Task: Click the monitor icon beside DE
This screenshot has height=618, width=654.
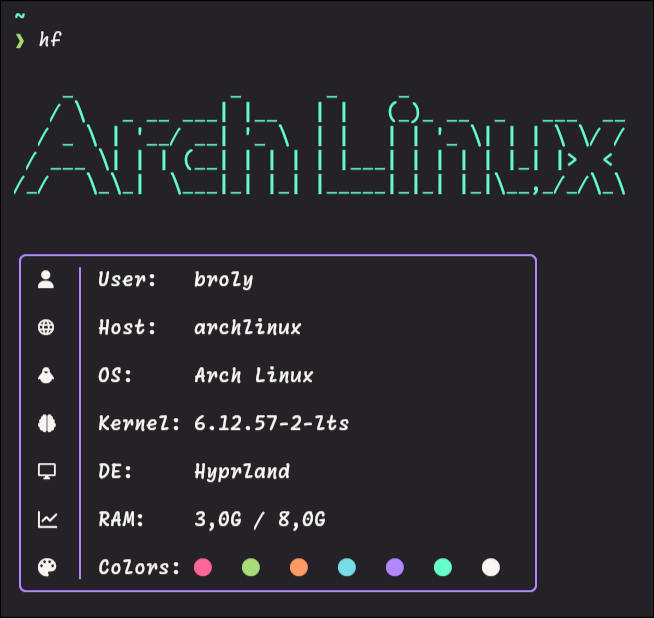Action: (x=46, y=471)
